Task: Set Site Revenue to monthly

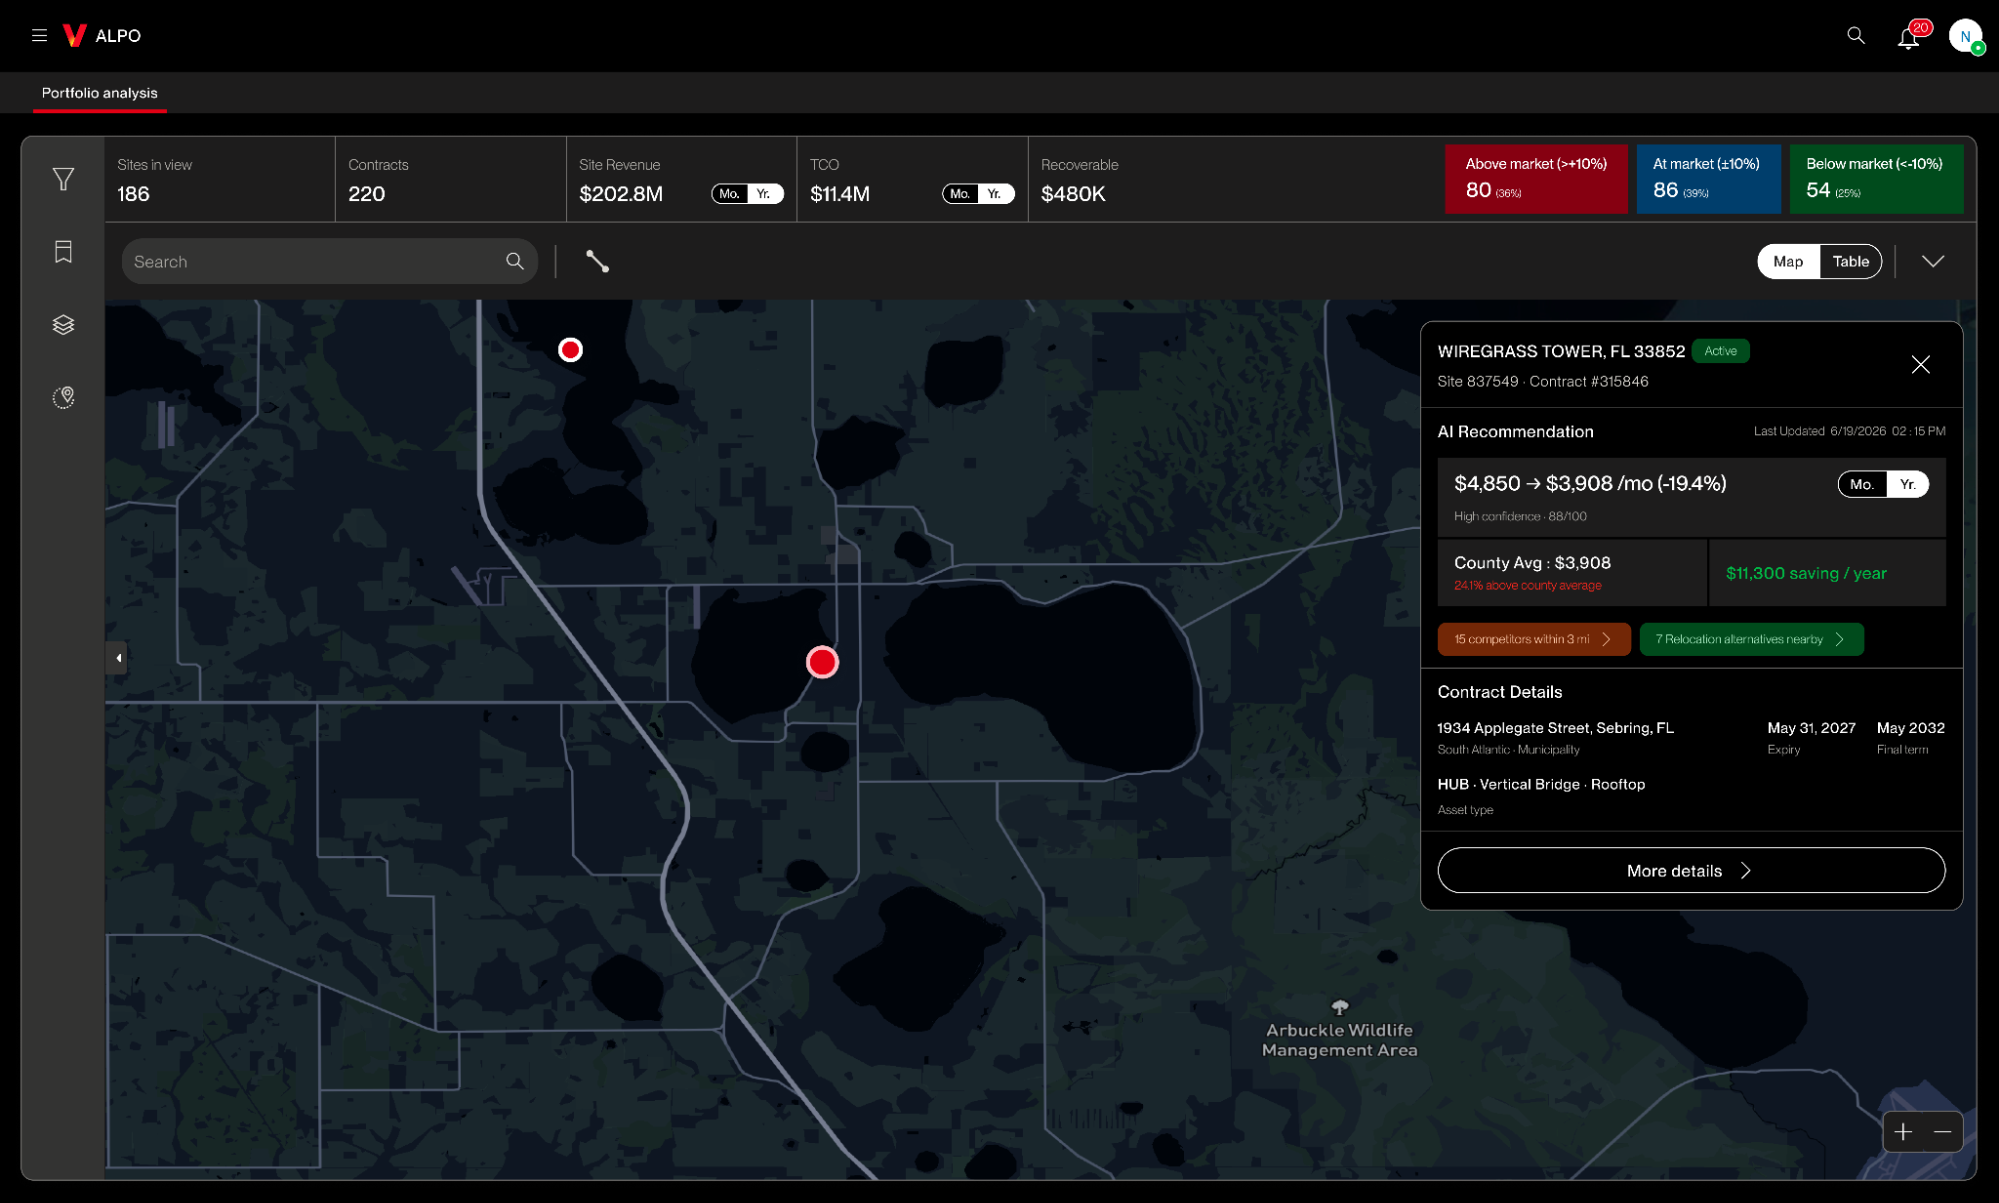Action: pyautogui.click(x=729, y=194)
